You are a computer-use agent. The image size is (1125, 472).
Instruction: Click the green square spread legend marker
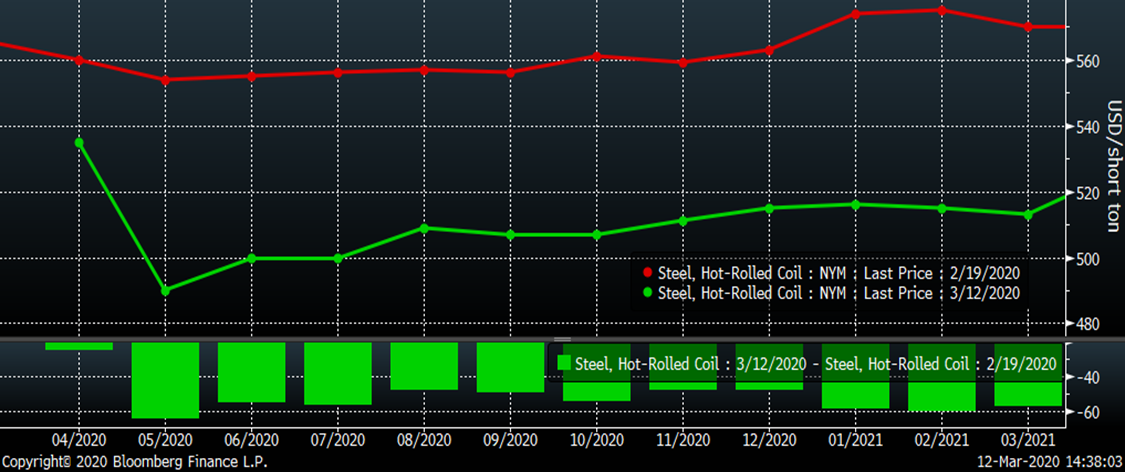click(565, 363)
